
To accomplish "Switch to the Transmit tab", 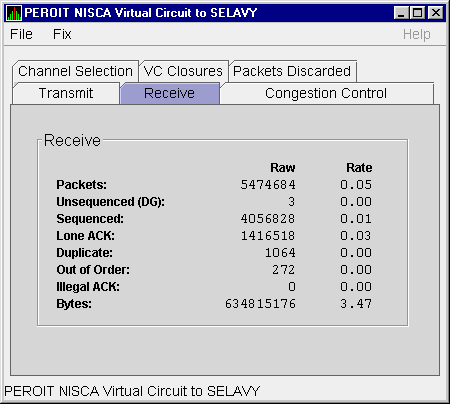I will tap(66, 93).
